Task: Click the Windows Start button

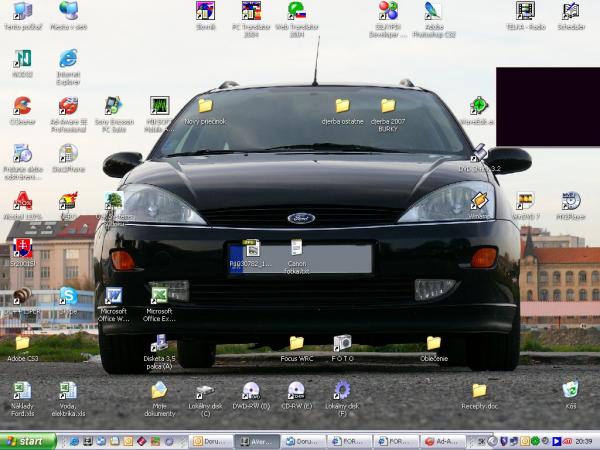Action: coord(28,440)
